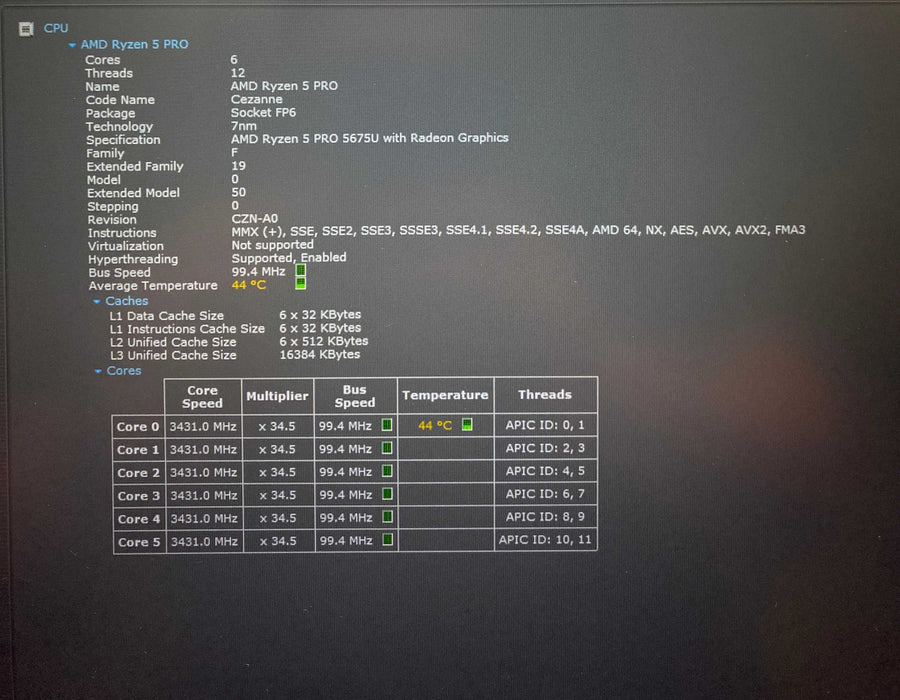Image resolution: width=900 pixels, height=700 pixels.
Task: Click the Code Name value Cezanne
Action: (x=257, y=99)
